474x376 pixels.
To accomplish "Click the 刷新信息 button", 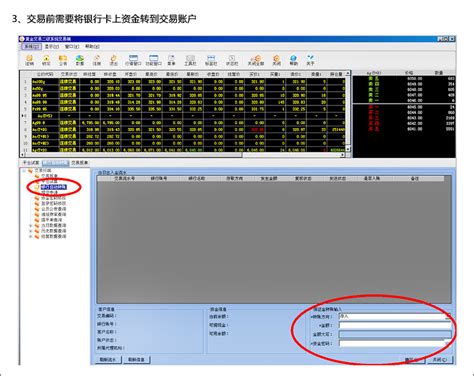I will pos(137,360).
